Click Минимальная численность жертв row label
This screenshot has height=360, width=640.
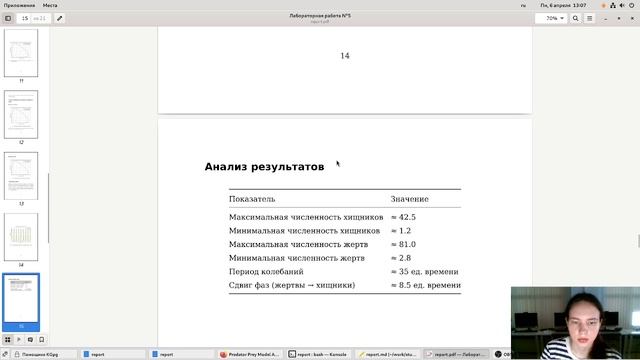[x=297, y=258]
